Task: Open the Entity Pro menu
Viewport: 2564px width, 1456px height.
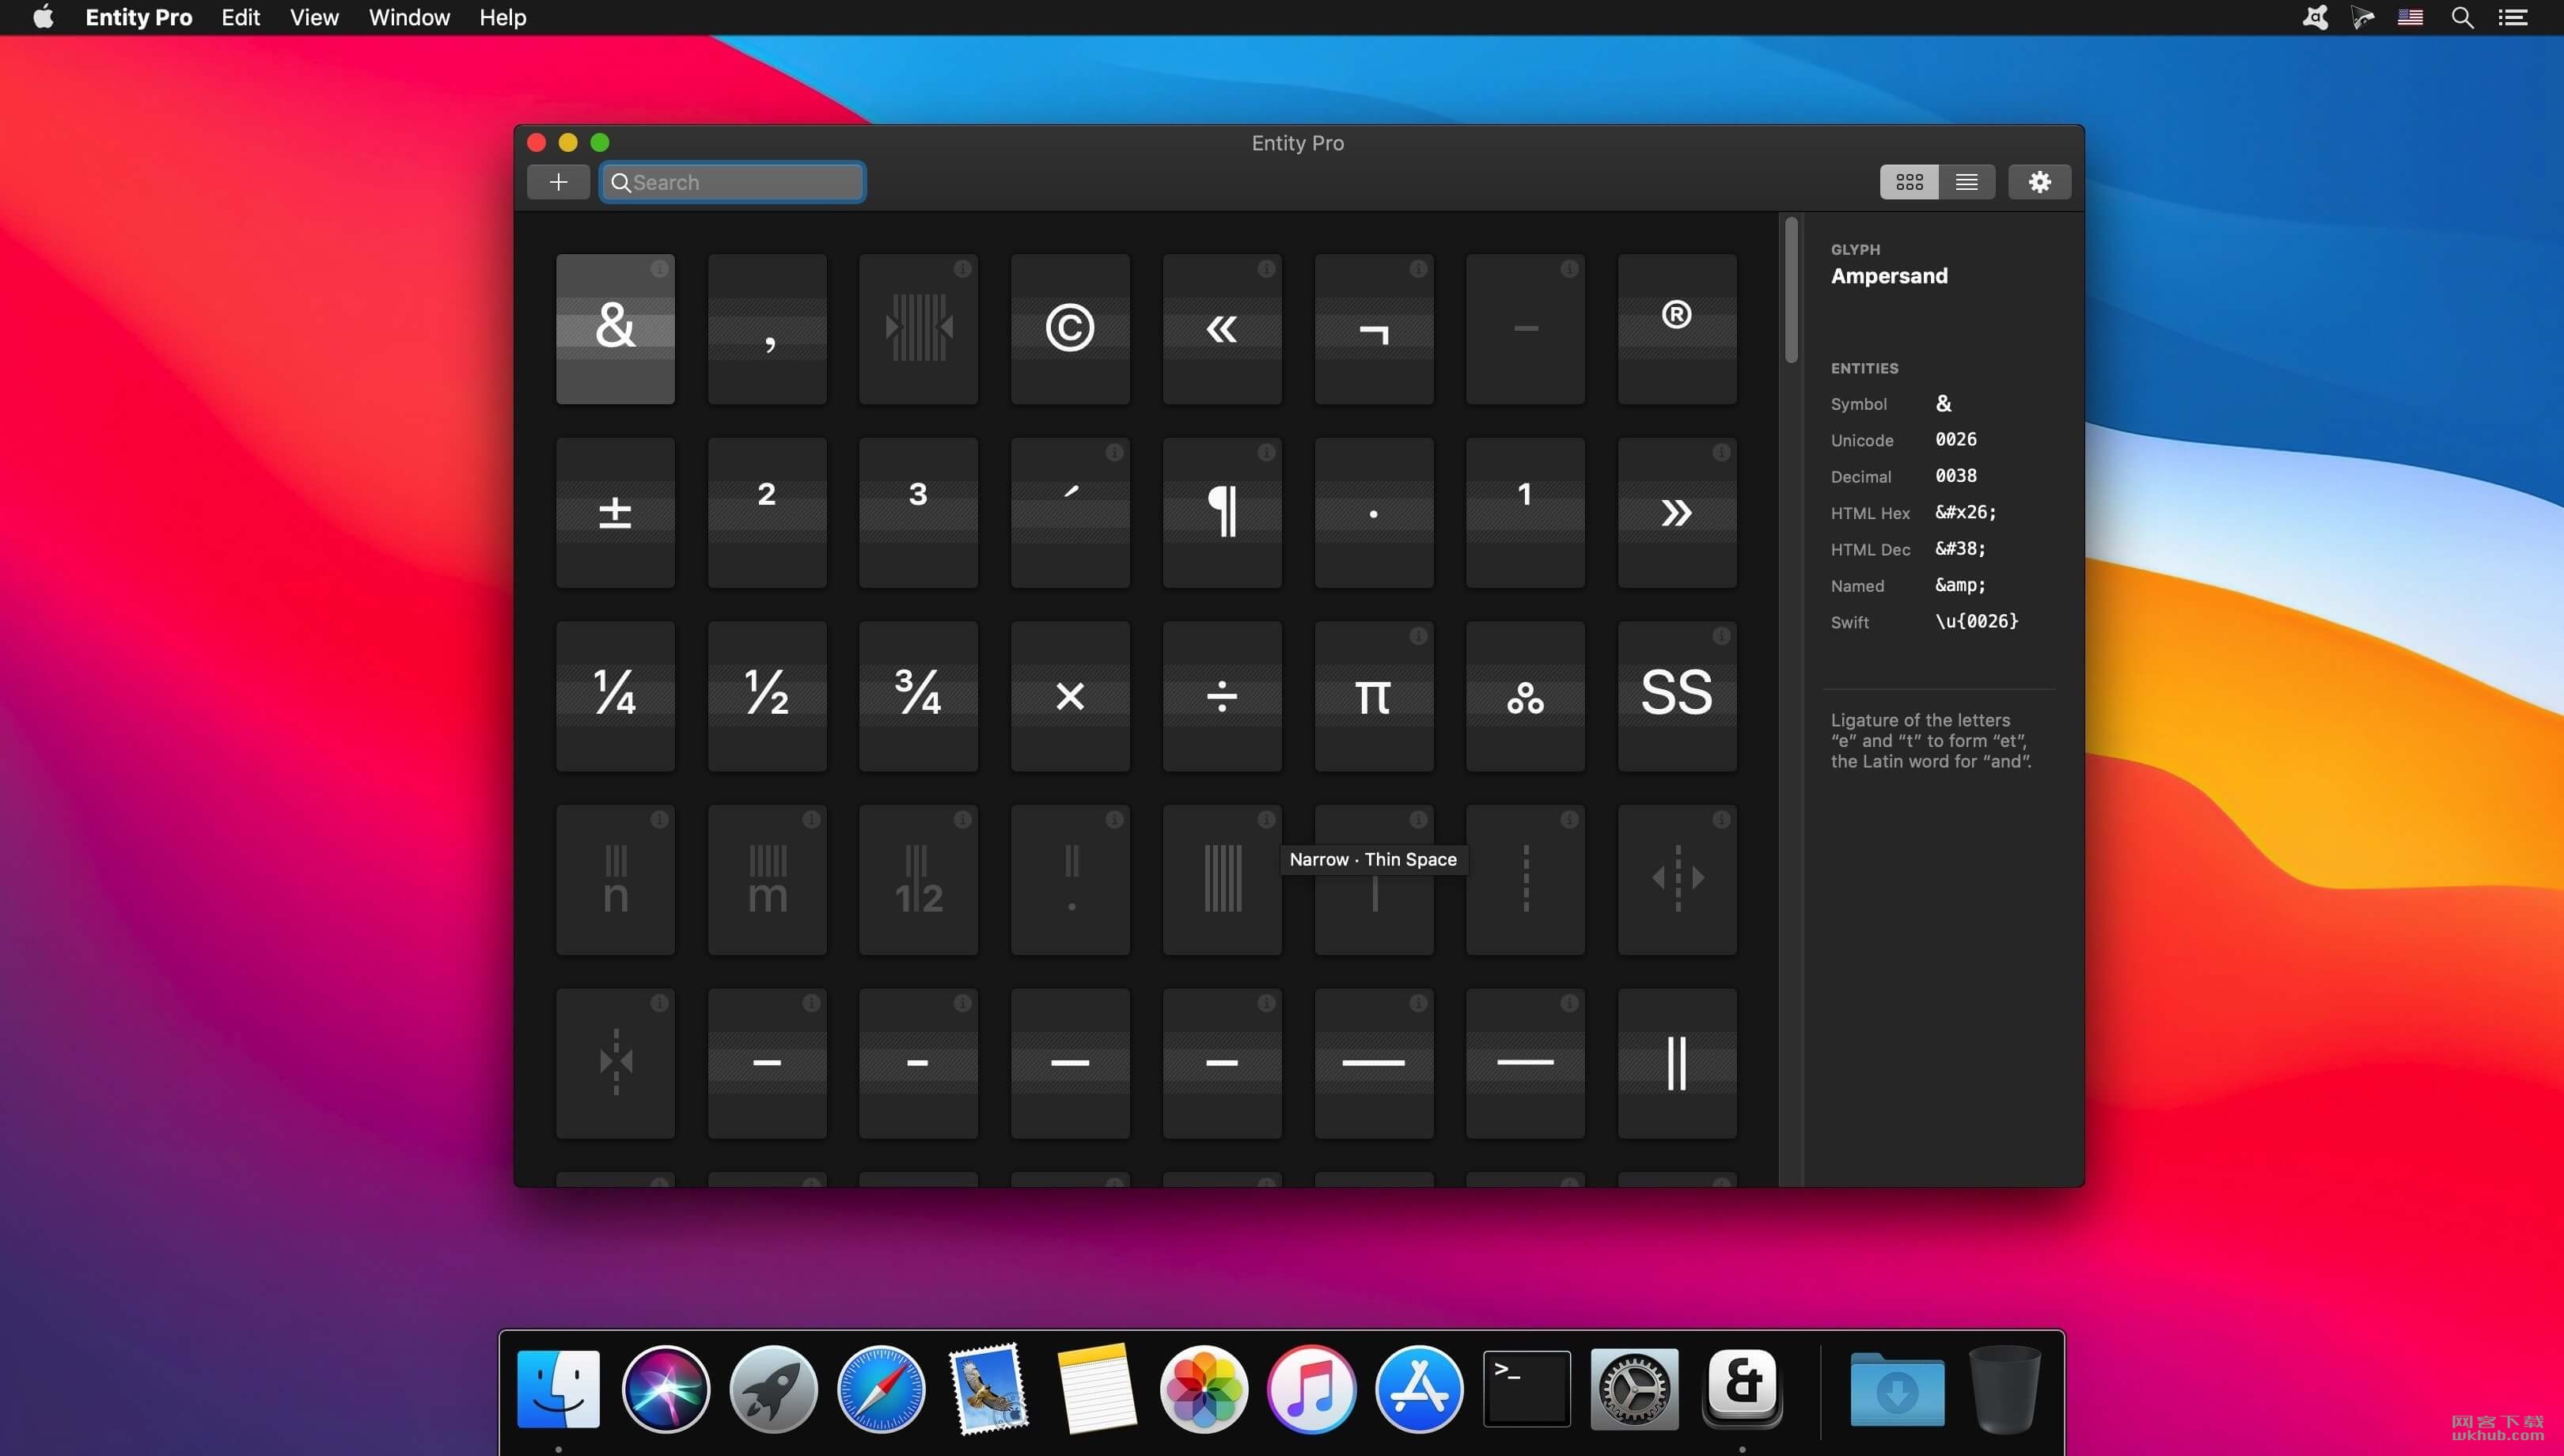Action: tap(139, 17)
